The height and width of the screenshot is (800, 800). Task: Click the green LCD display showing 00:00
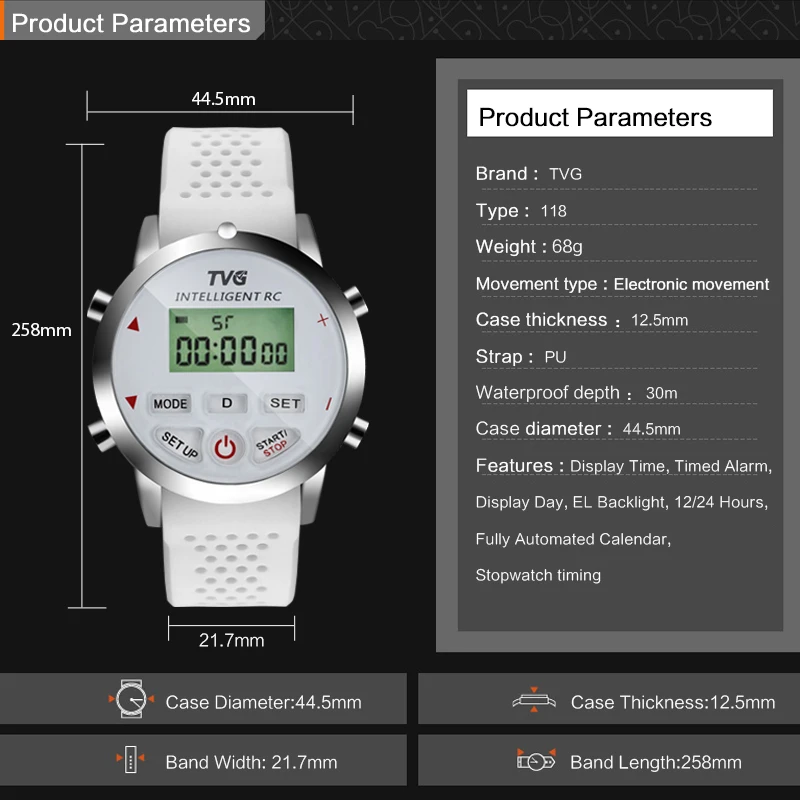coord(232,340)
